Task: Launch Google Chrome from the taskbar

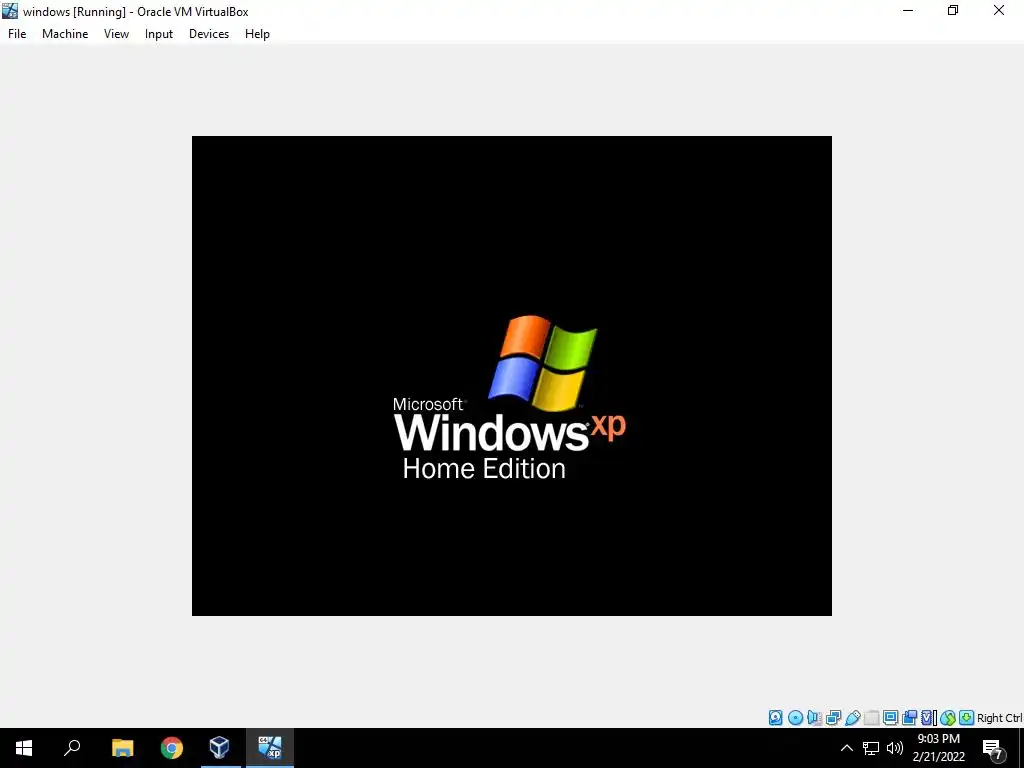Action: [172, 748]
